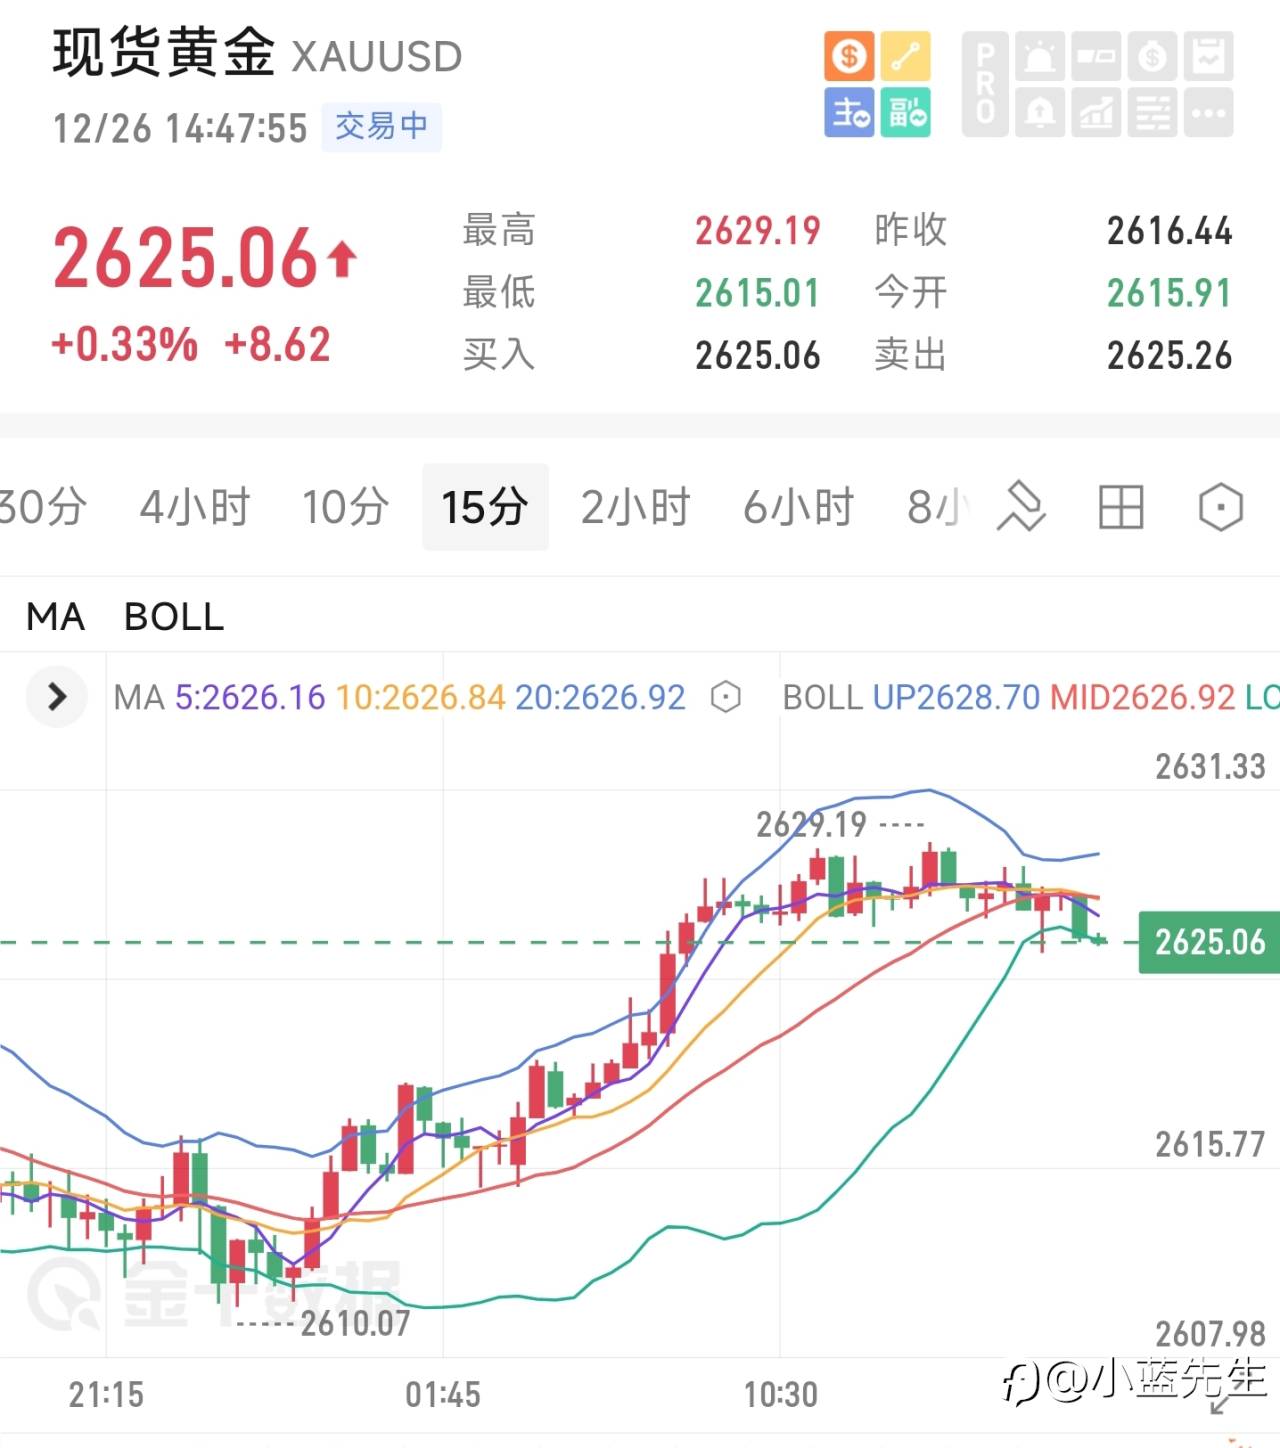Open hexagon chart settings in timeframe bar
This screenshot has width=1280, height=1448.
point(1220,507)
